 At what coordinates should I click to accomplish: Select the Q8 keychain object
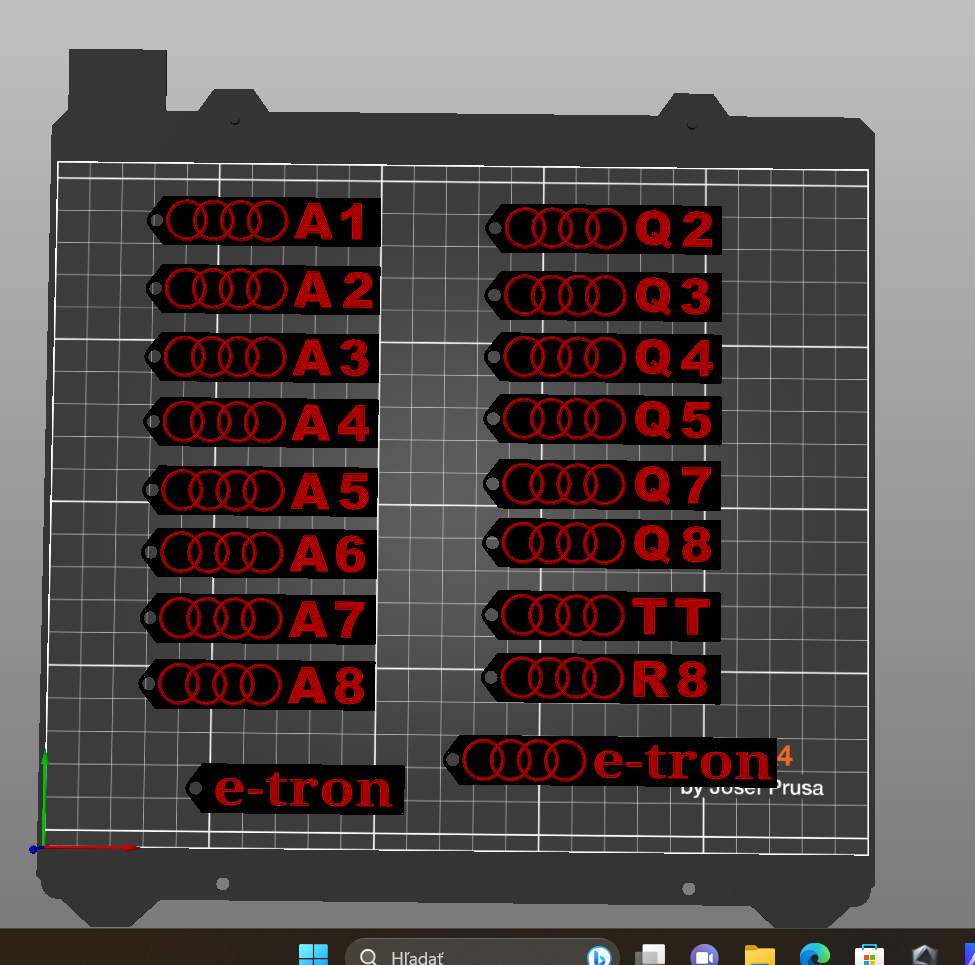[603, 544]
